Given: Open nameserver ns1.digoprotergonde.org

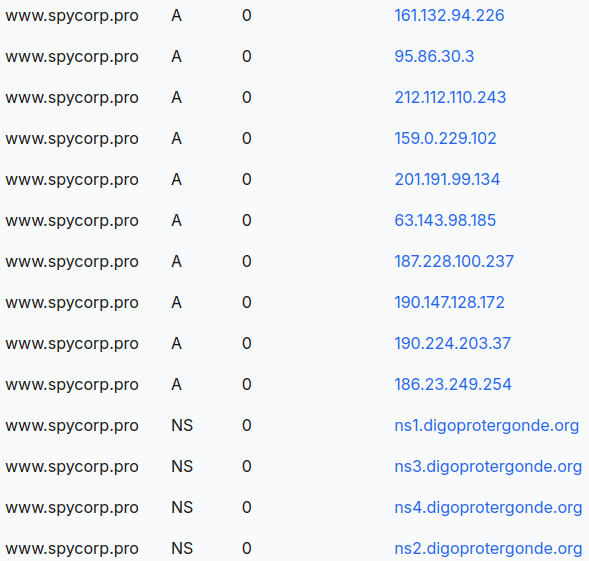Looking at the screenshot, I should click(x=486, y=426).
